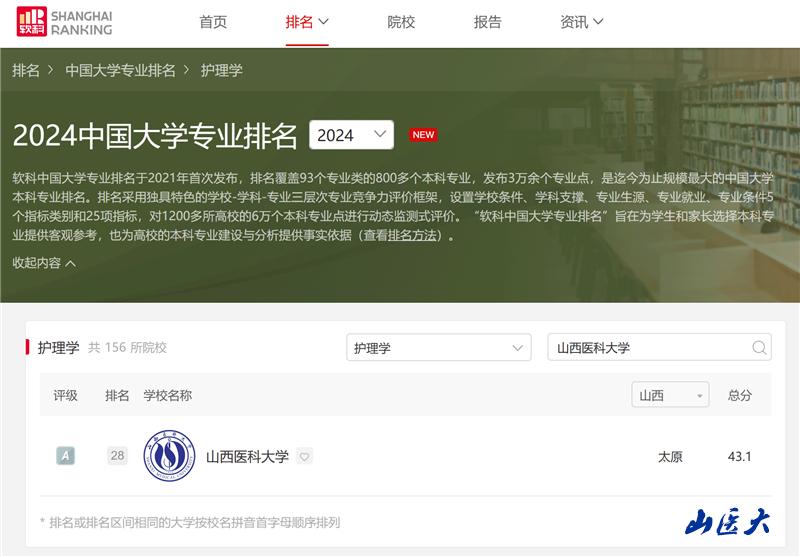Viewport: 800px width, 557px height.
Task: Click the grade A rating badge
Action: click(65, 456)
